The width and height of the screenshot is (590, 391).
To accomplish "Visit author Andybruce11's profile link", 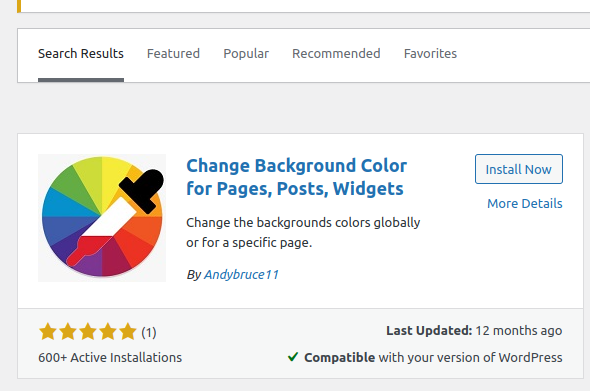I will point(241,275).
